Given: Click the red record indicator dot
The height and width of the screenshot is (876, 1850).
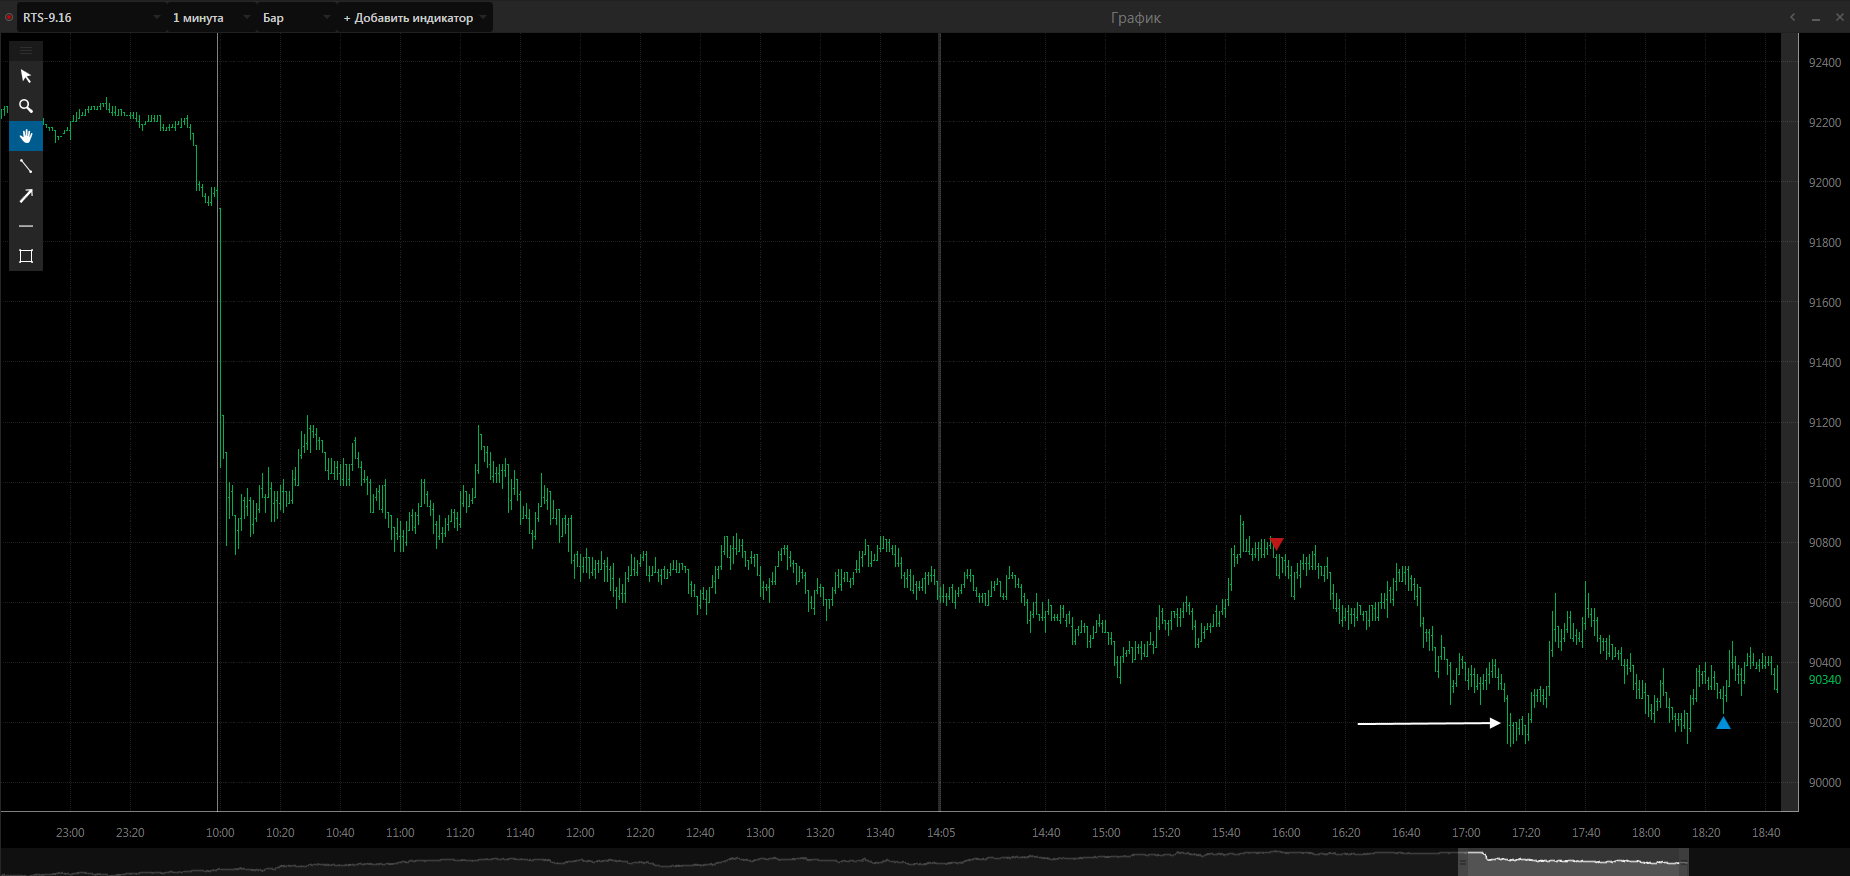Looking at the screenshot, I should (x=9, y=18).
